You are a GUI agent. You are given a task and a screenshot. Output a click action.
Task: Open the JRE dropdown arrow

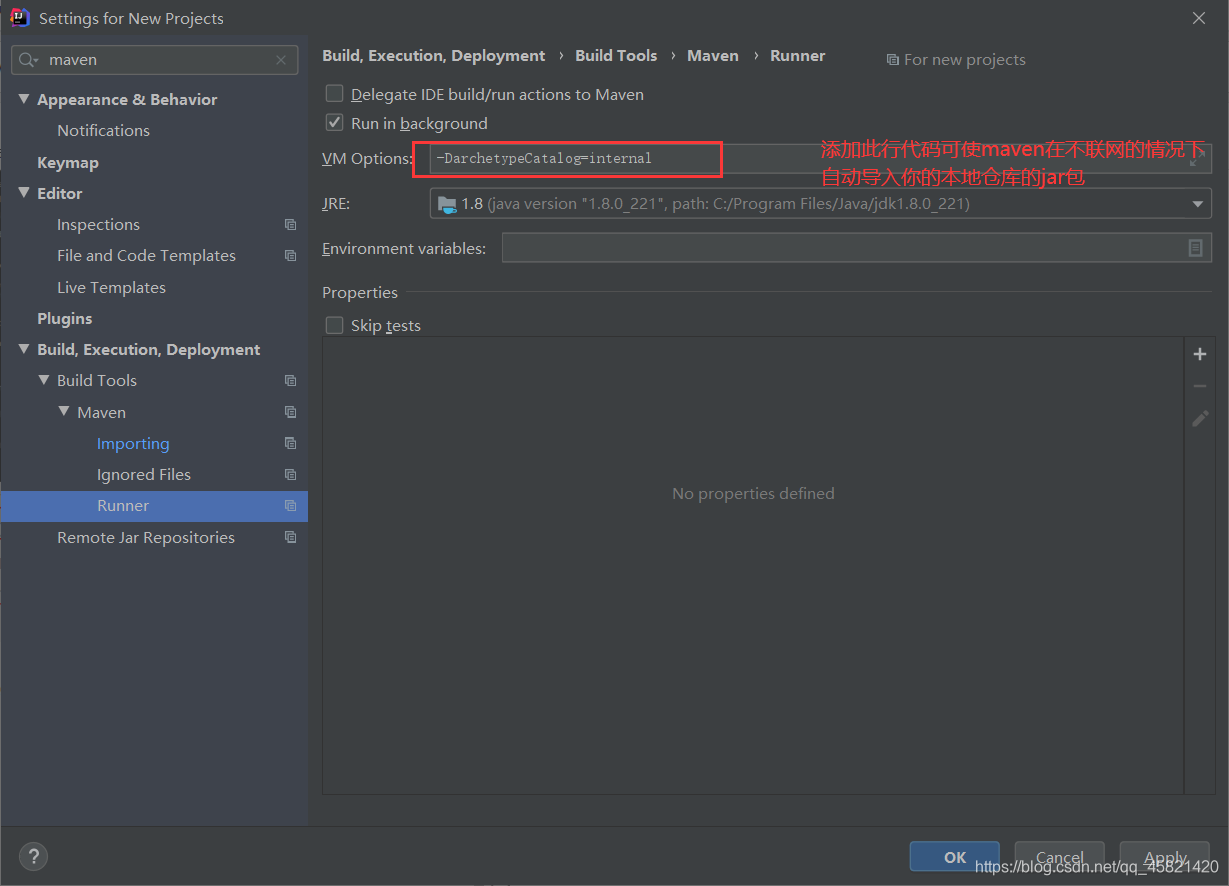coord(1198,204)
